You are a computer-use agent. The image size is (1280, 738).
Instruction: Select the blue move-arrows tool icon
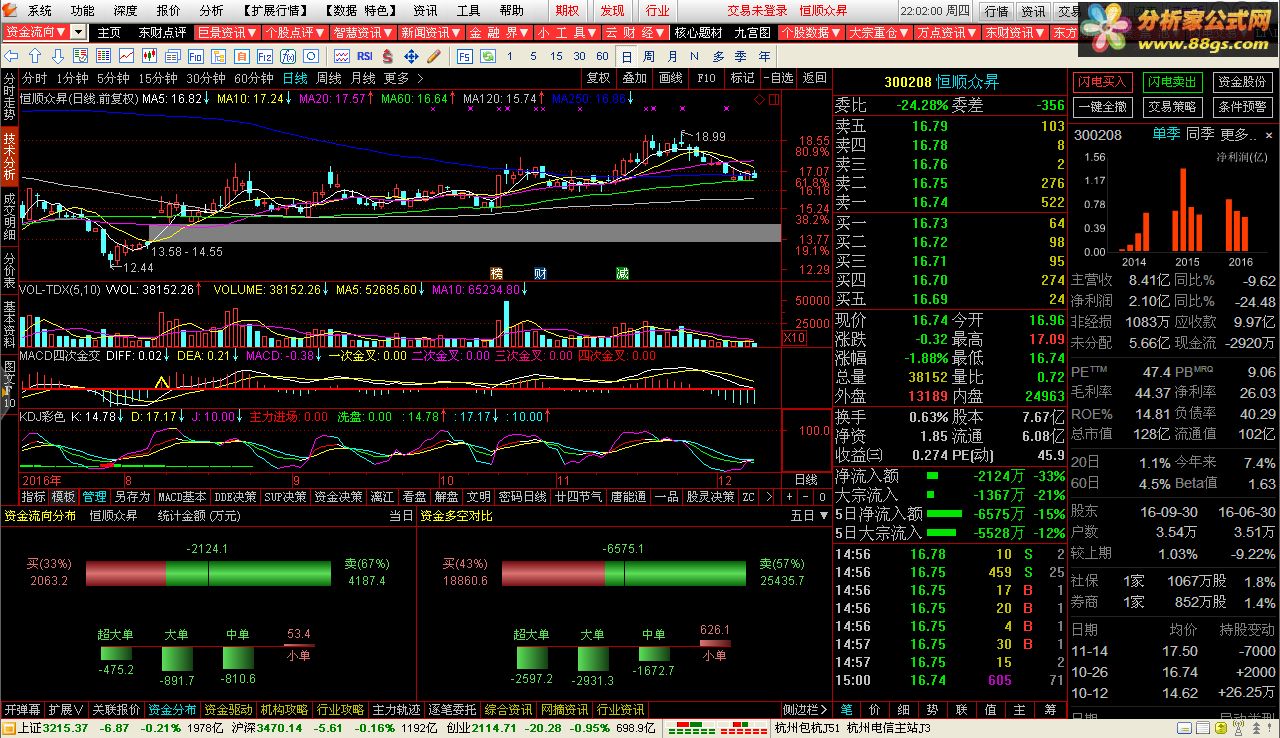point(411,55)
